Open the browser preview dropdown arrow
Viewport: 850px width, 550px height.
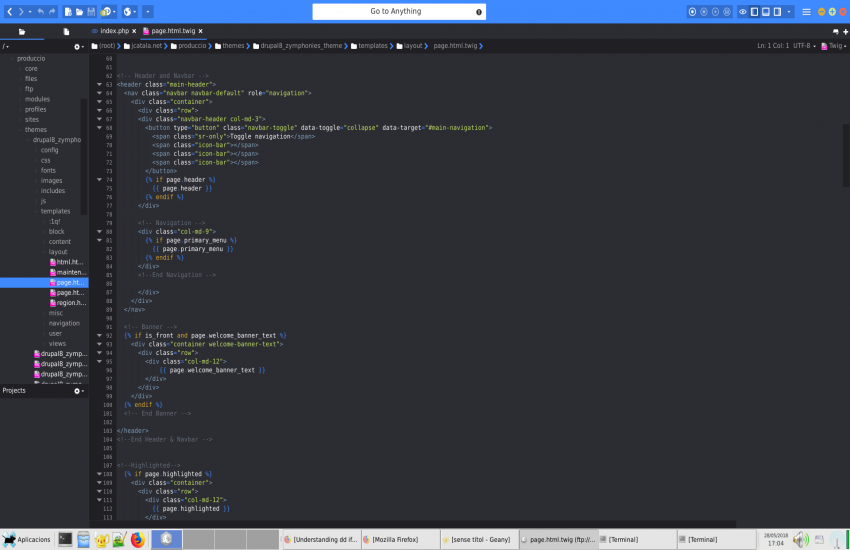pos(134,12)
